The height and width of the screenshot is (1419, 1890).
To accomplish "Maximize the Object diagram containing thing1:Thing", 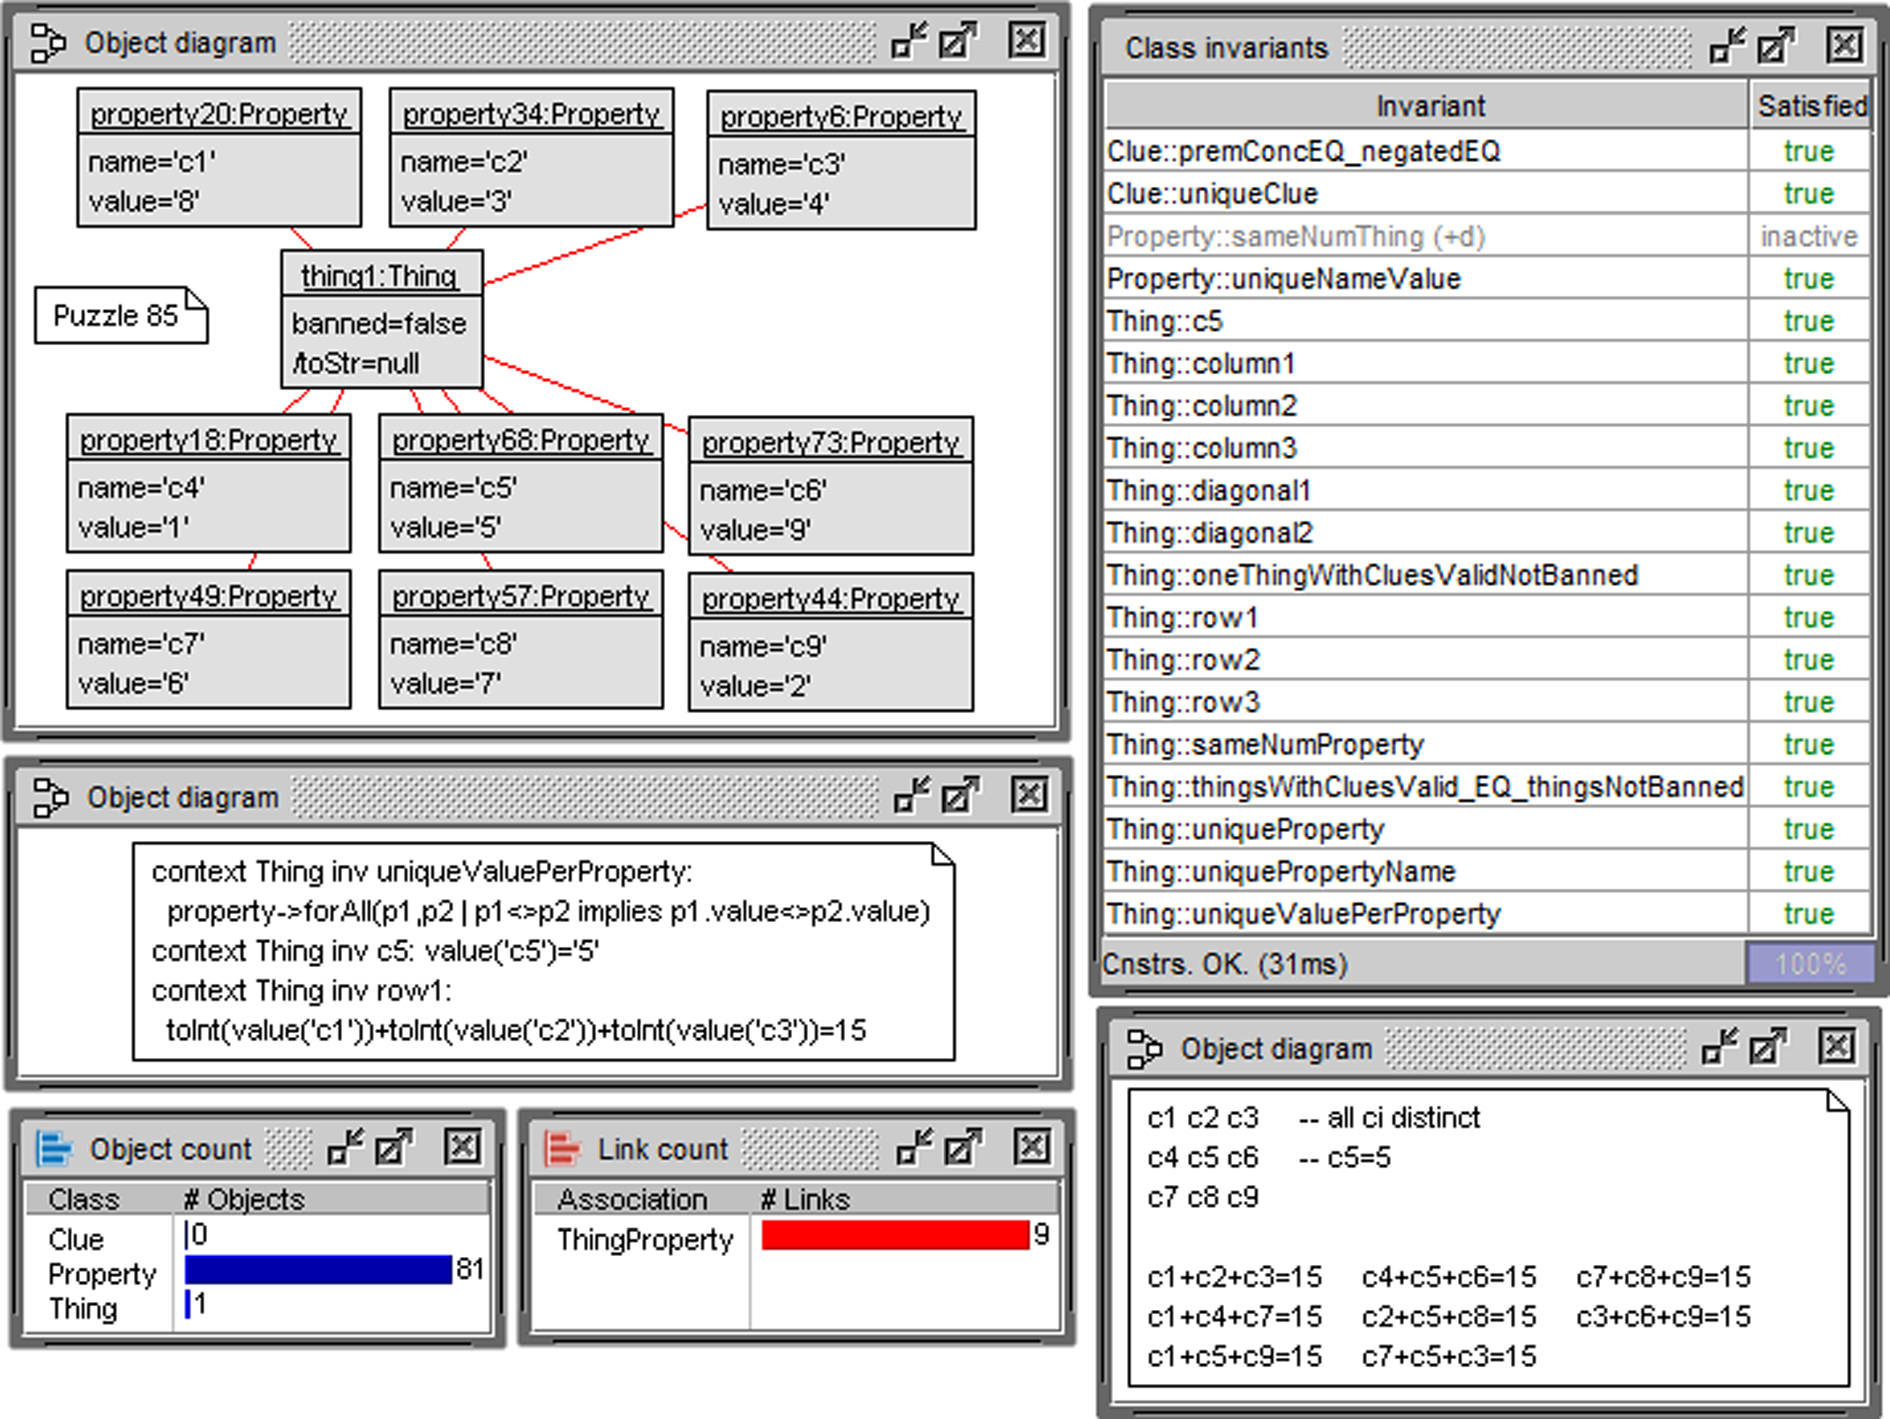I will pos(957,41).
